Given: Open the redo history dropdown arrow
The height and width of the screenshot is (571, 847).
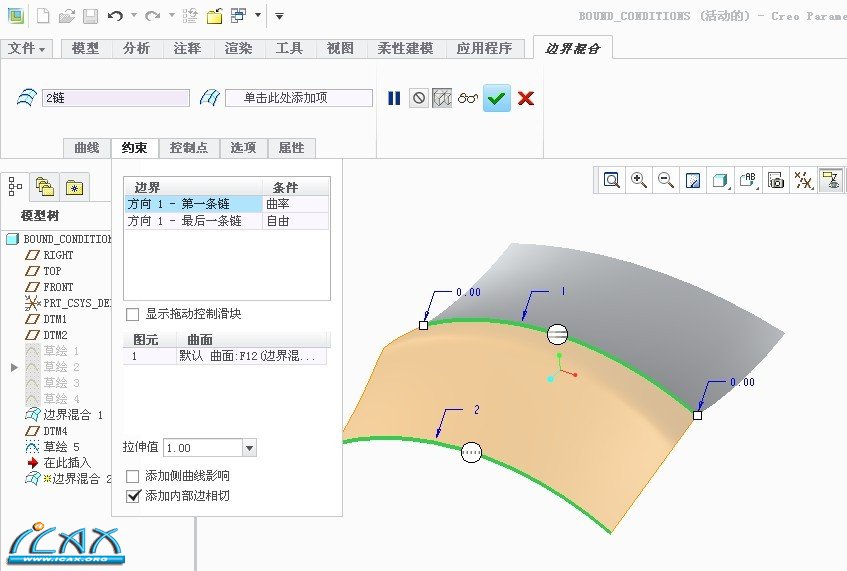Looking at the screenshot, I should (172, 16).
